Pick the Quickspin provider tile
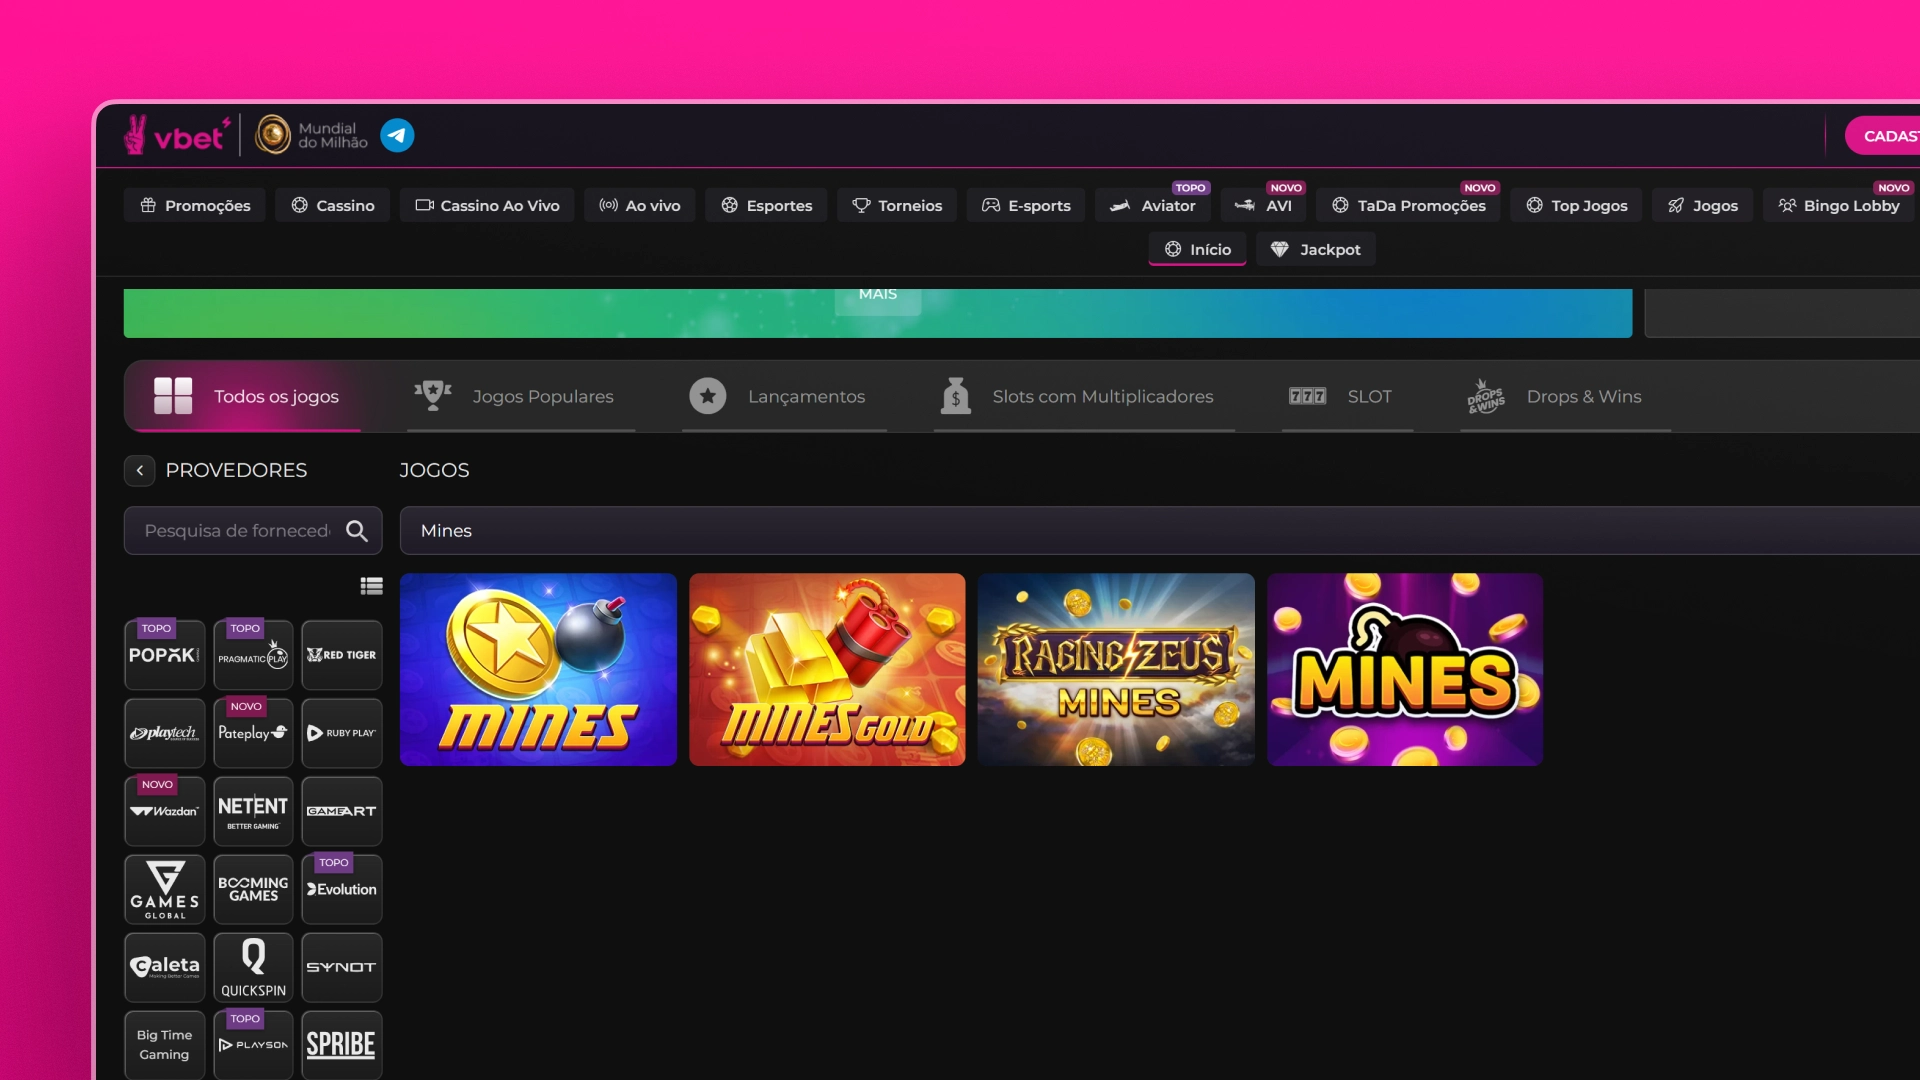 click(253, 967)
